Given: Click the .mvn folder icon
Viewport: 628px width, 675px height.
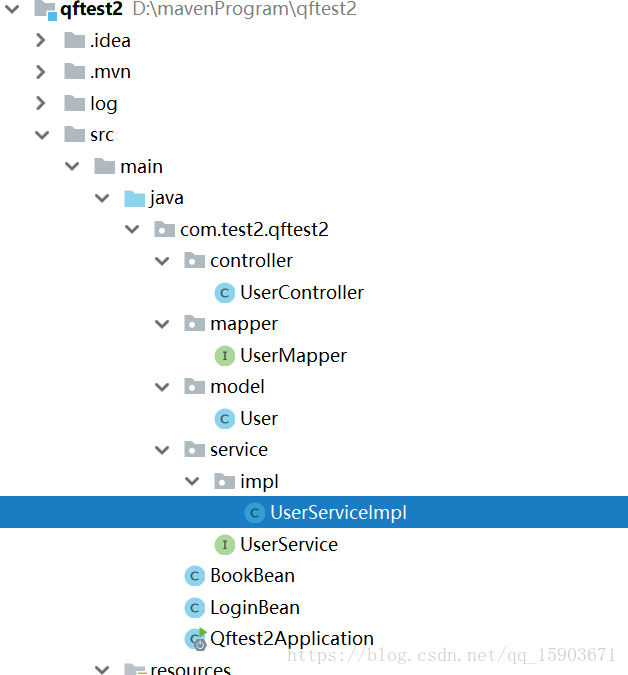Looking at the screenshot, I should click(74, 71).
